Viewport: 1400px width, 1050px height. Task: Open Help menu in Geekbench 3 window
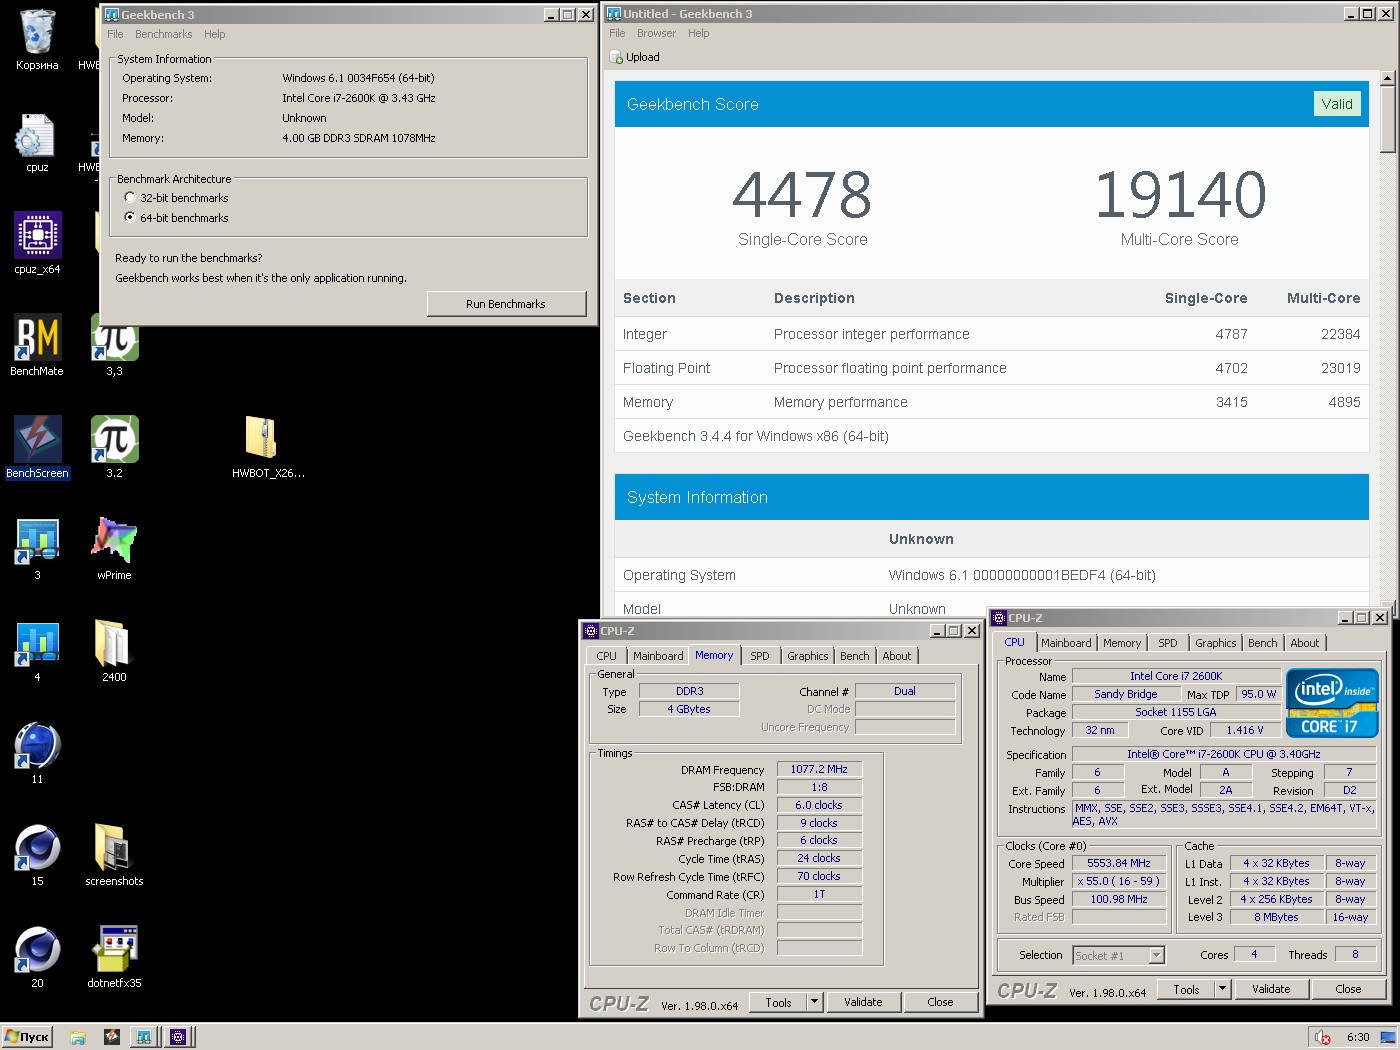[x=214, y=34]
